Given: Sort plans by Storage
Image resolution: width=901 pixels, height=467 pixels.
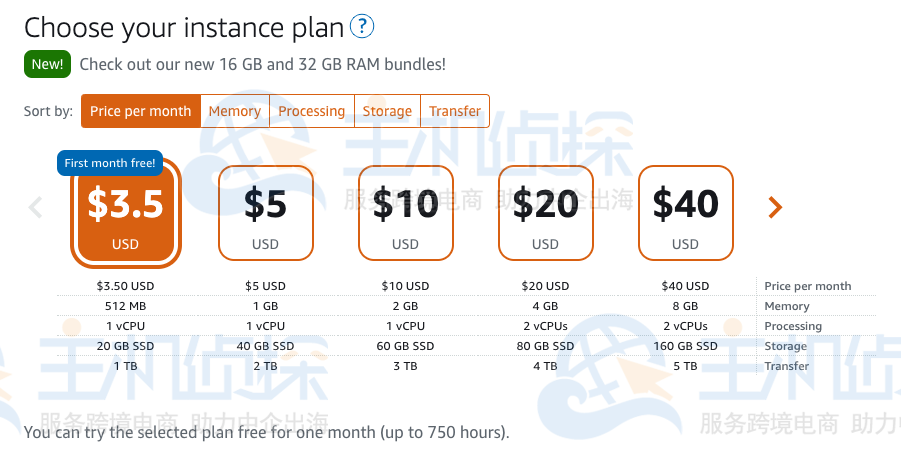Looking at the screenshot, I should pyautogui.click(x=387, y=111).
